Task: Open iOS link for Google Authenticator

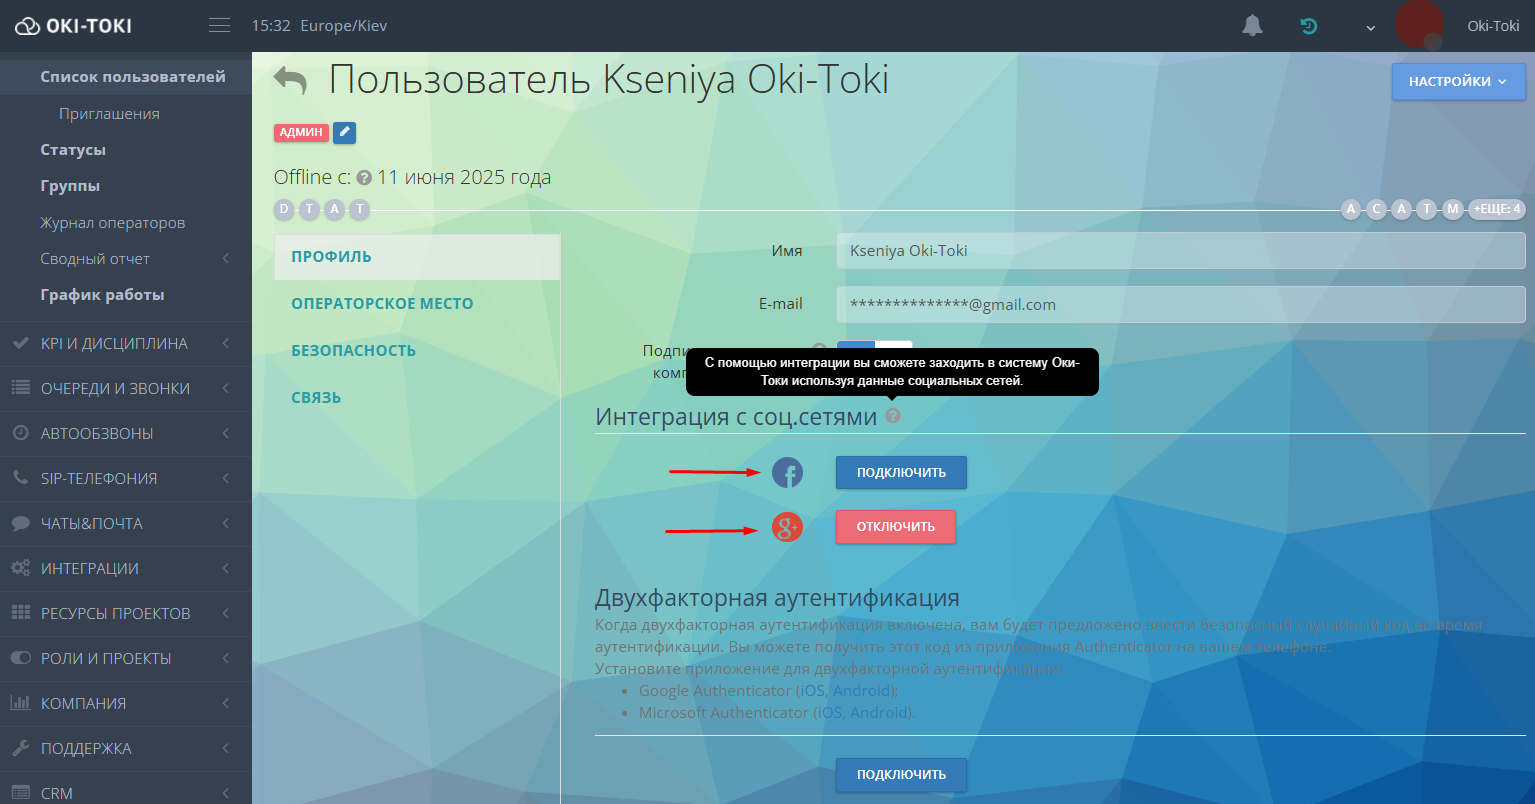Action: pyautogui.click(x=813, y=691)
